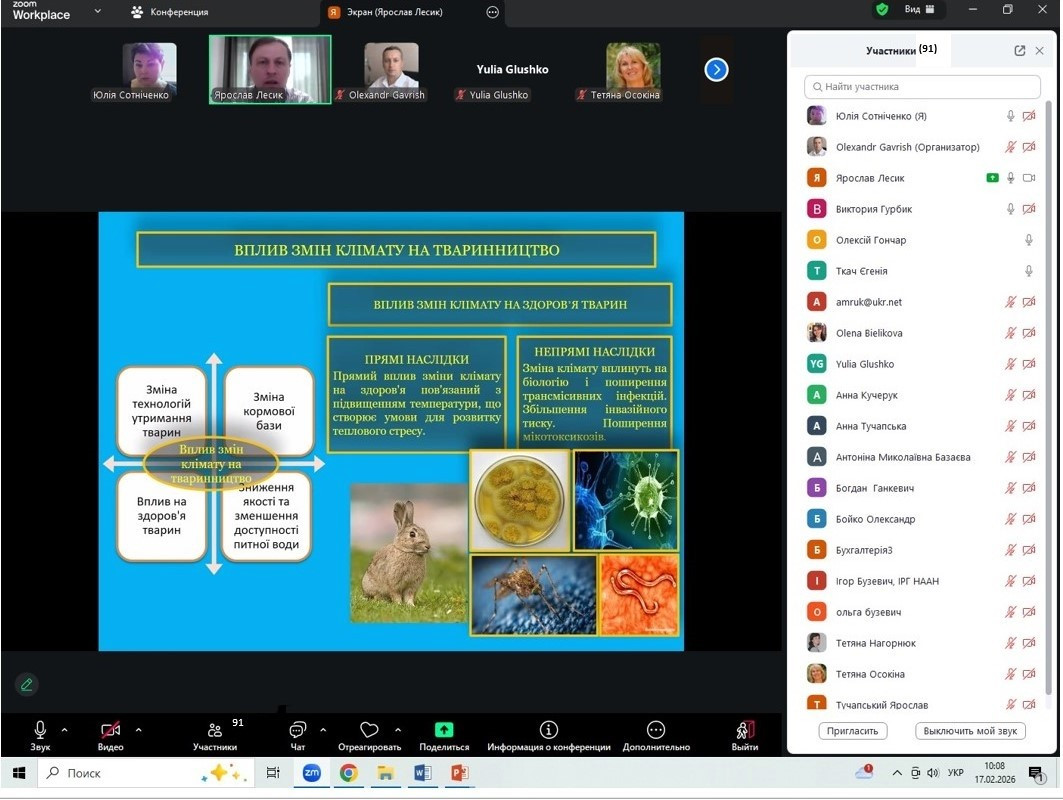Viewport: 1063px width, 800px height.
Task: Open the React (Отреагировать) heart icon
Action: (x=369, y=730)
